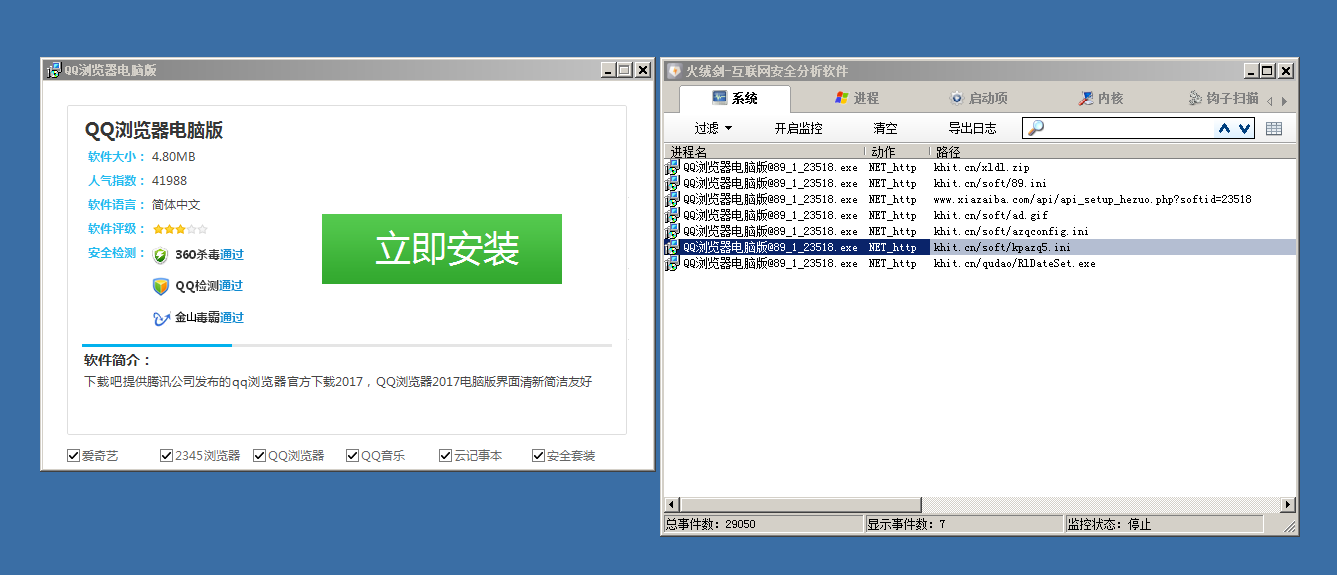The height and width of the screenshot is (575, 1337).
Task: Uncheck the 爱奇艺 checkbox
Action: (x=73, y=456)
